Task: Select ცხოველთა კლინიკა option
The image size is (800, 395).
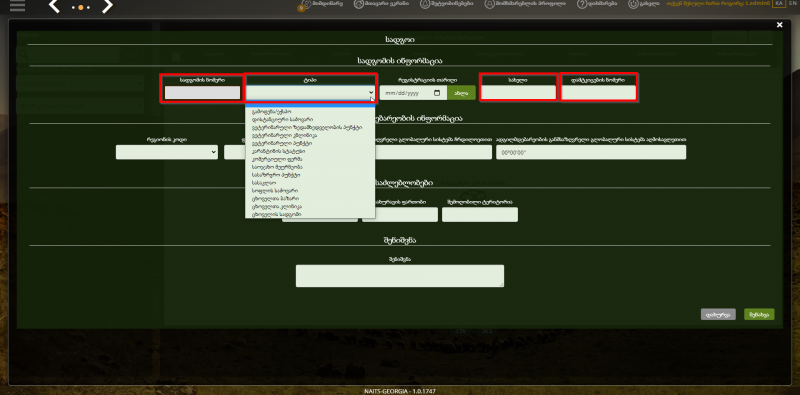Action: click(310, 206)
